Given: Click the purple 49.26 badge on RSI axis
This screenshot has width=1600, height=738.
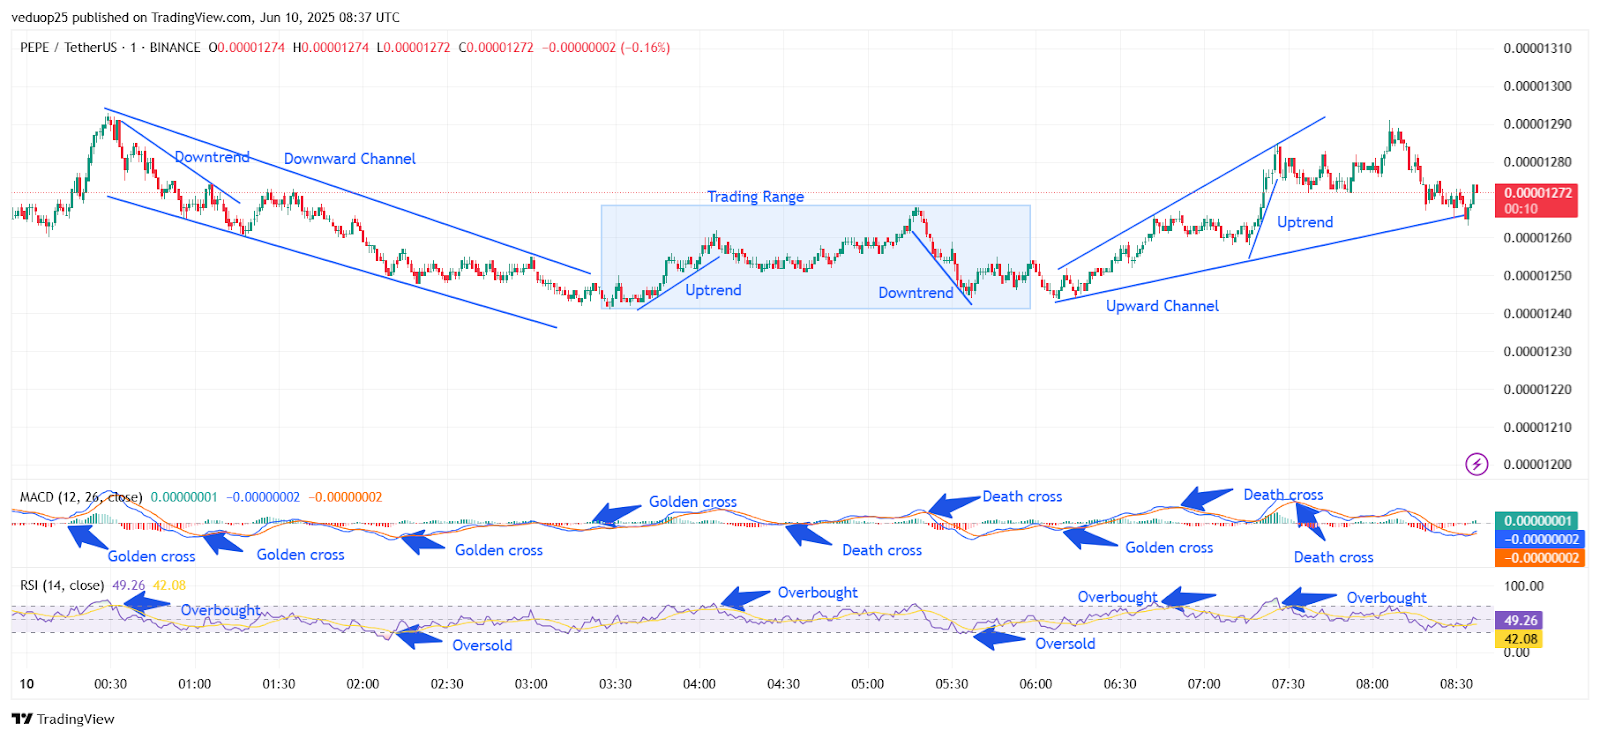Looking at the screenshot, I should pos(1520,621).
